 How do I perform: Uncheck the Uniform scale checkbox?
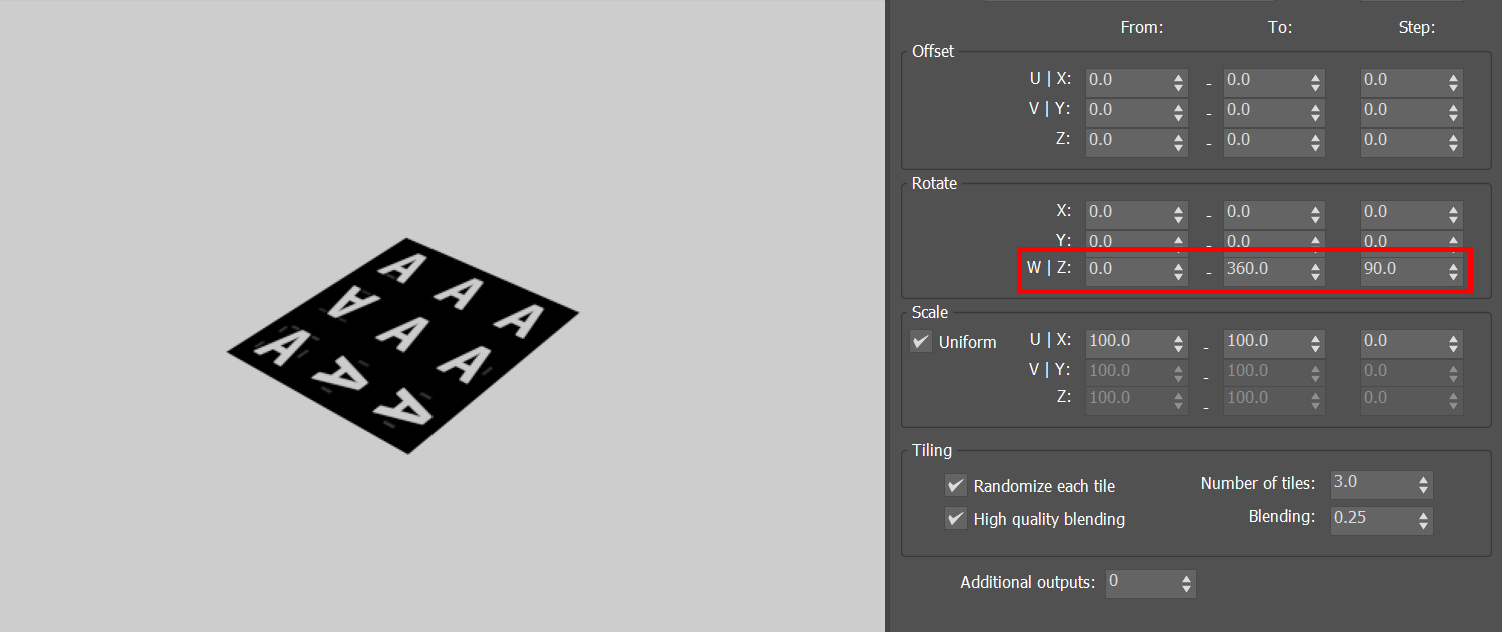click(921, 341)
